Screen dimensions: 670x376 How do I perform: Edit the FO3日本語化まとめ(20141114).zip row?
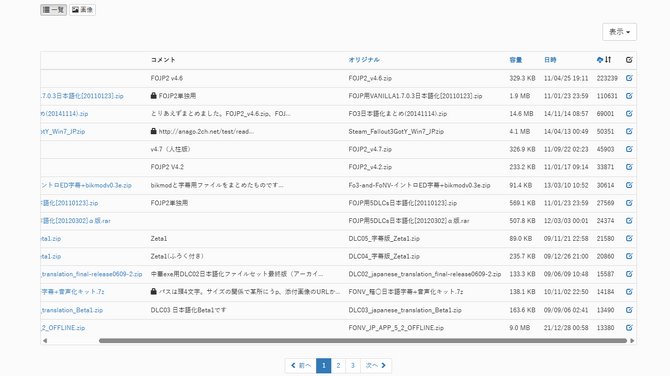pos(629,114)
